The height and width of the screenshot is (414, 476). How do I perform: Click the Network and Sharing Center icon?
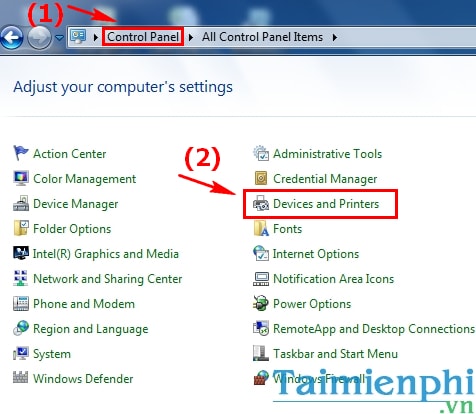pyautogui.click(x=21, y=278)
